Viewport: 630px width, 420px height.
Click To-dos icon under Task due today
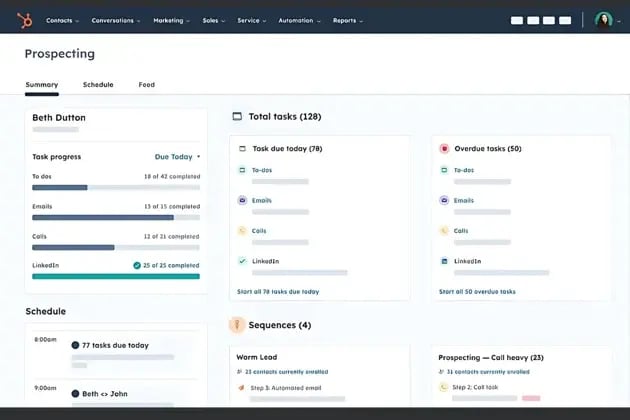[242, 170]
